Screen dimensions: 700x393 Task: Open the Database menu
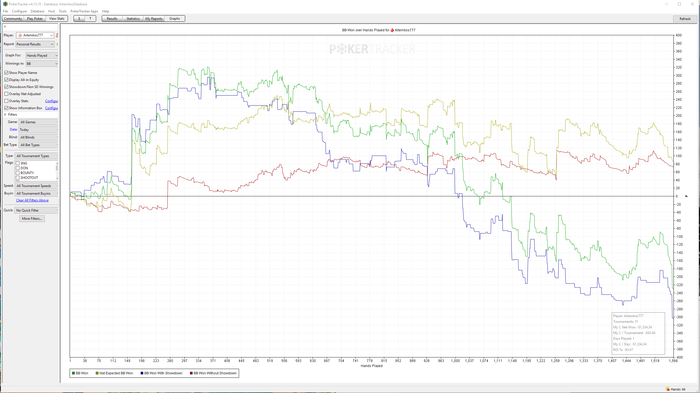point(38,11)
